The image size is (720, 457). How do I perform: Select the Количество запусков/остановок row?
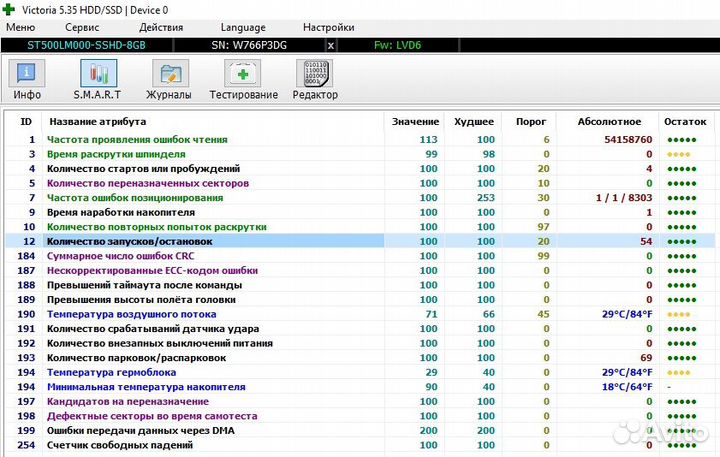(130, 241)
